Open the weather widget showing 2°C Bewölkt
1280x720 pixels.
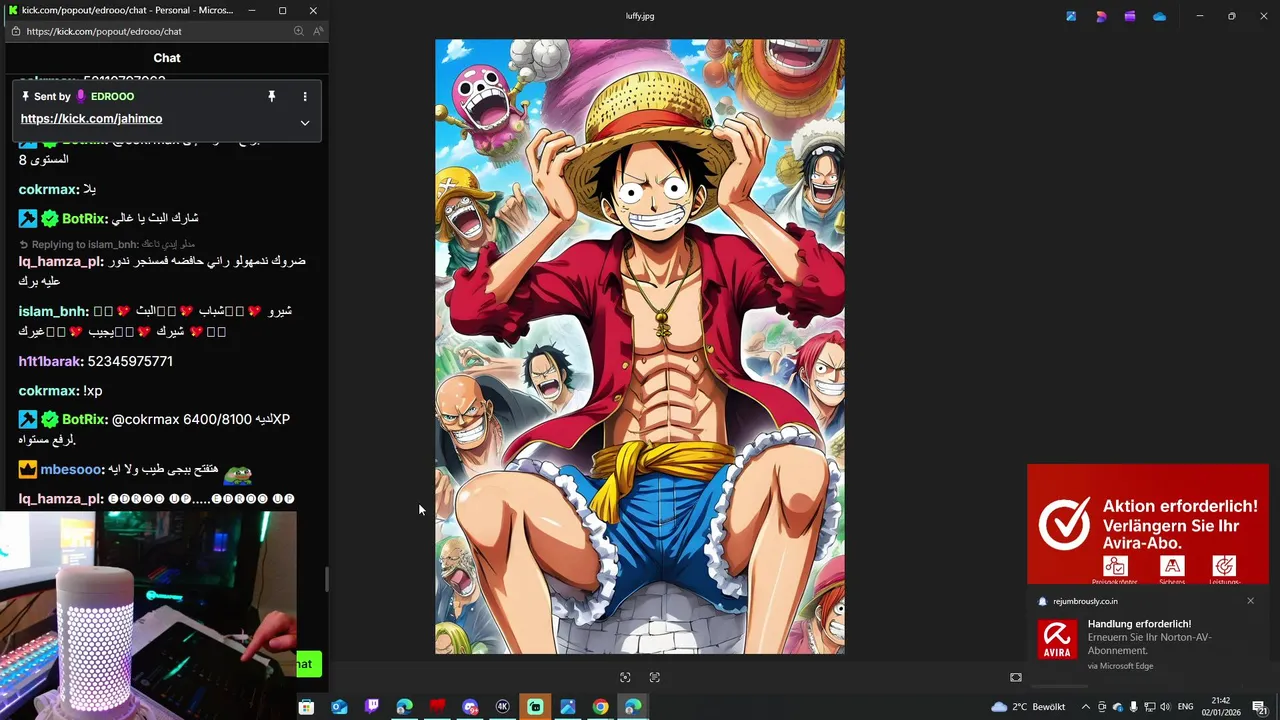[1028, 707]
